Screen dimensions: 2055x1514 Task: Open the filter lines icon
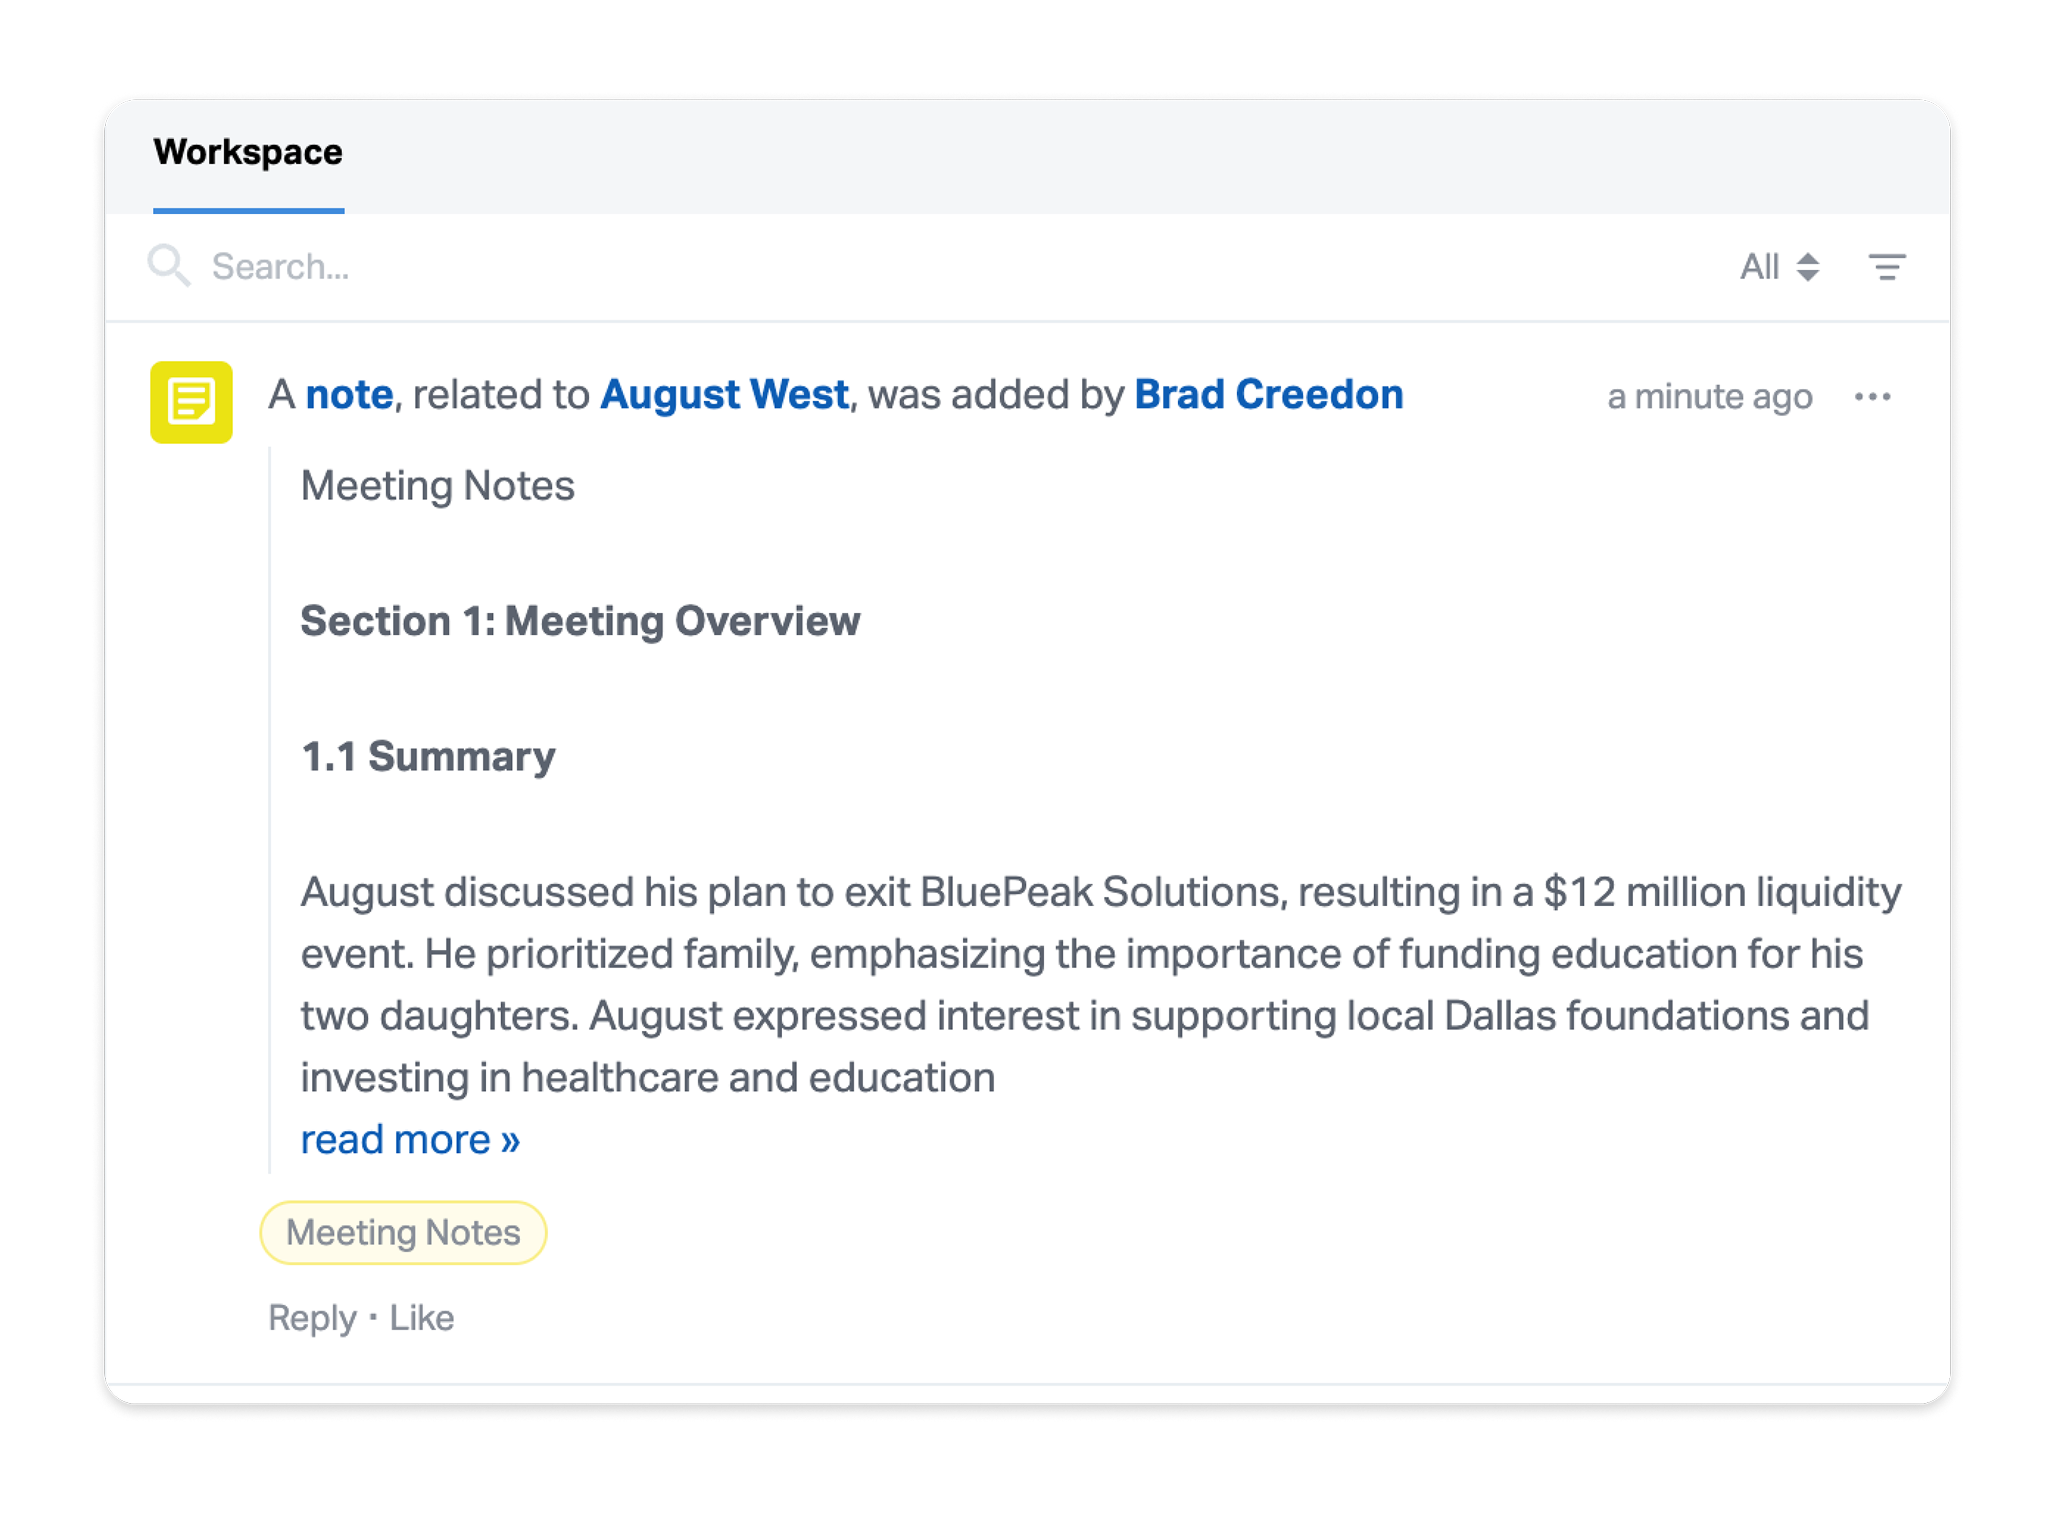[x=1886, y=267]
